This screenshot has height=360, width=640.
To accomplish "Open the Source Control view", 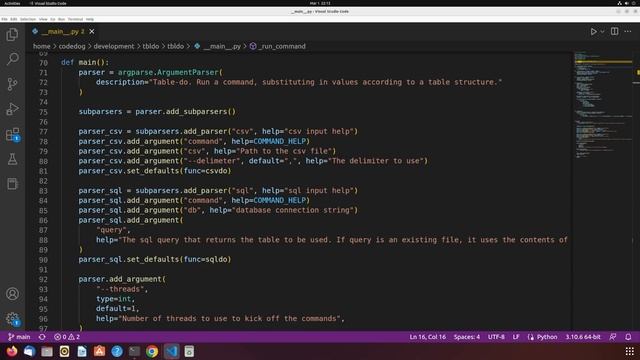I will [x=12, y=84].
